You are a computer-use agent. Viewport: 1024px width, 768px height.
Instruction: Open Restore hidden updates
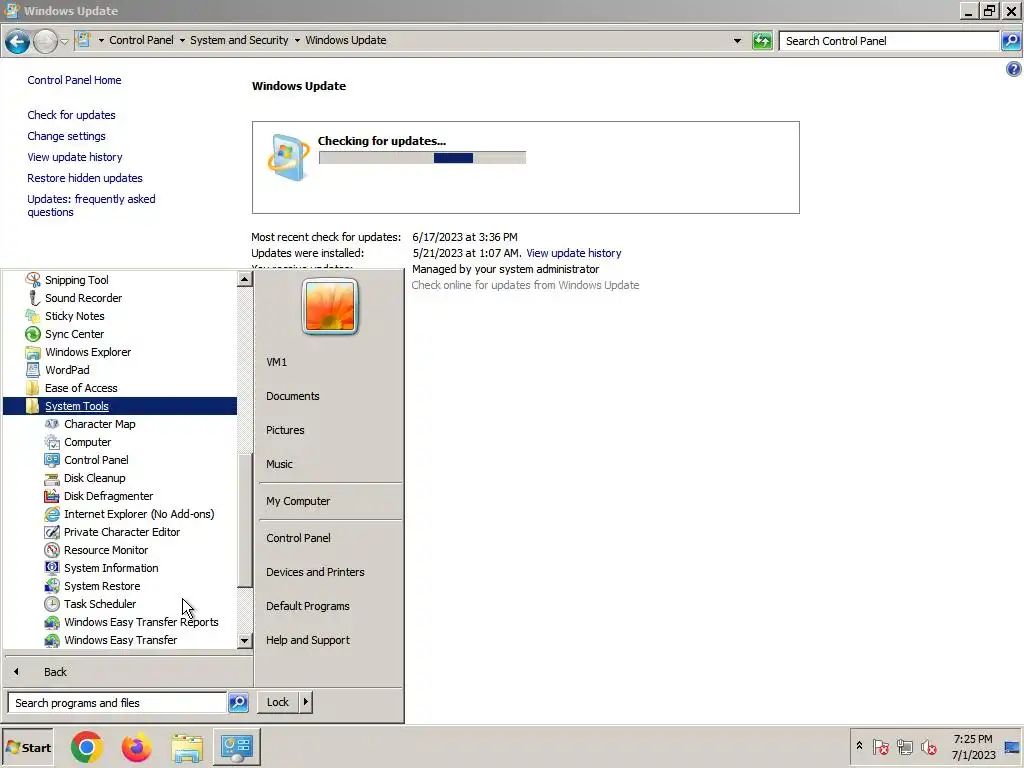(85, 178)
